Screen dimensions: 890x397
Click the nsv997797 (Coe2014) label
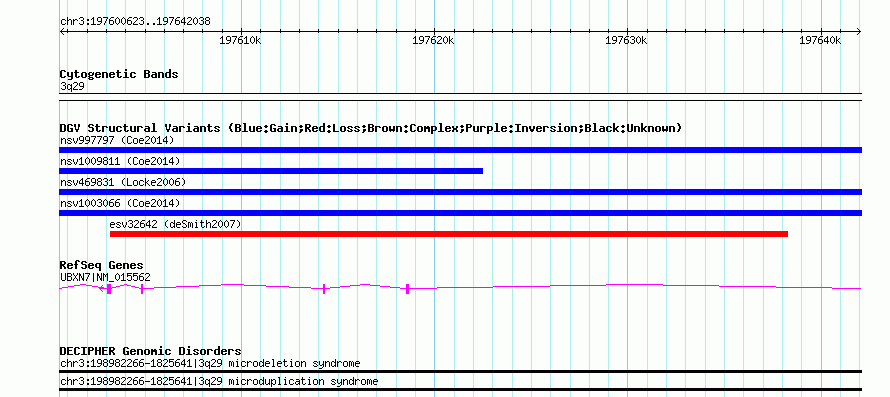pos(117,140)
